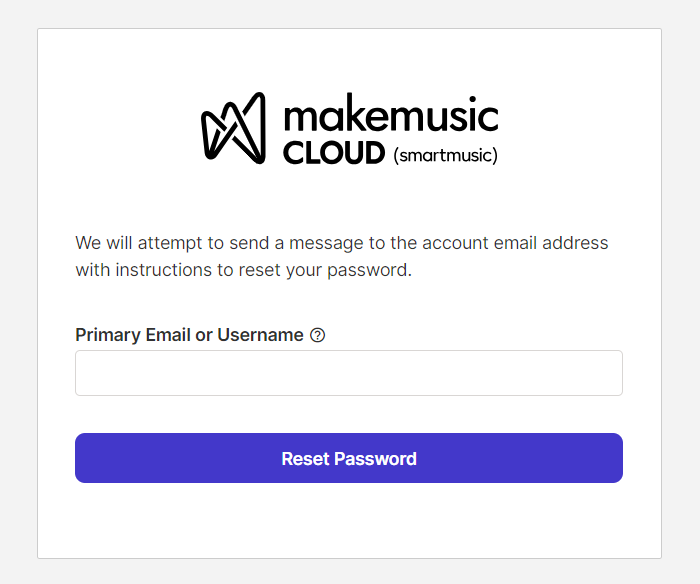Click the word "Username" in the field label
Viewport: 700px width, 584px height.
260,335
